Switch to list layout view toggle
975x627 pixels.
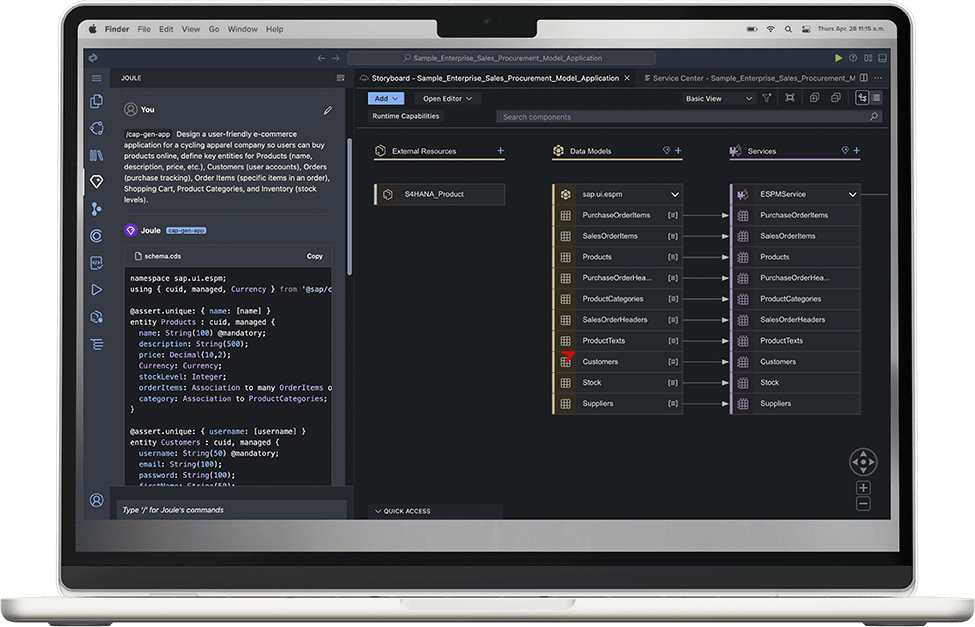click(x=876, y=98)
